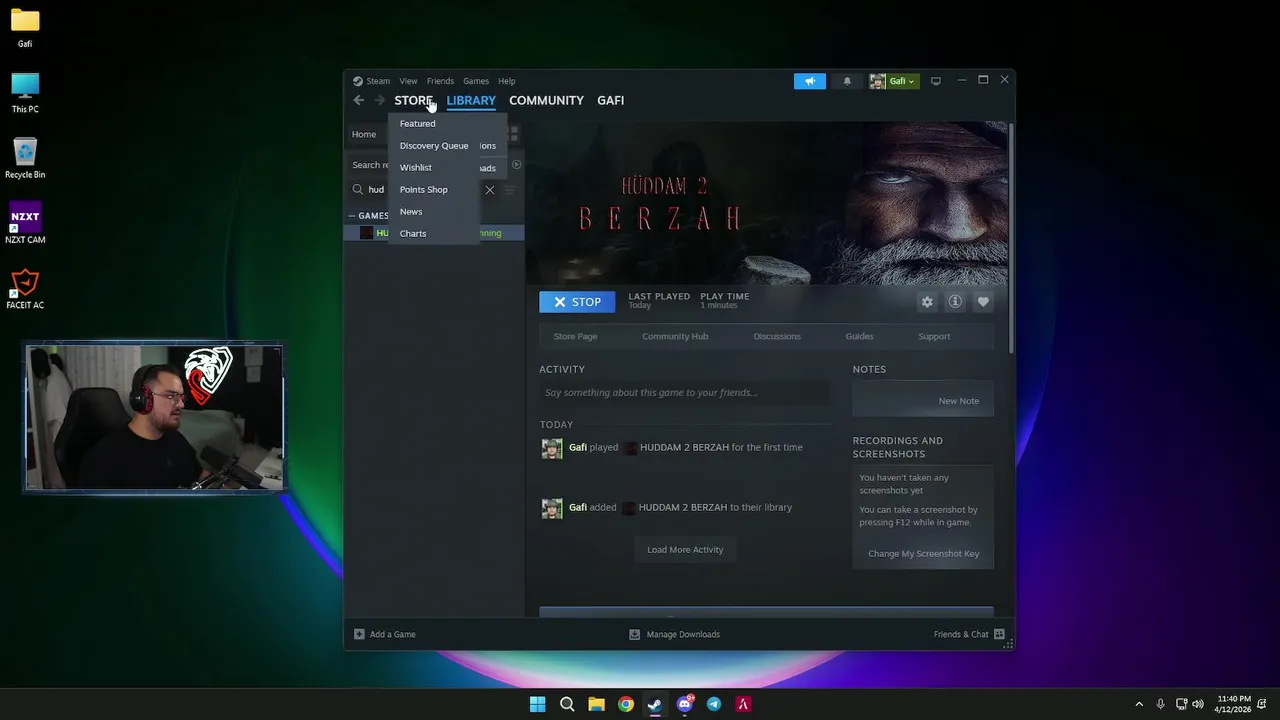Toggle ready-to-play filter icon
1280x720 pixels.
517,165
